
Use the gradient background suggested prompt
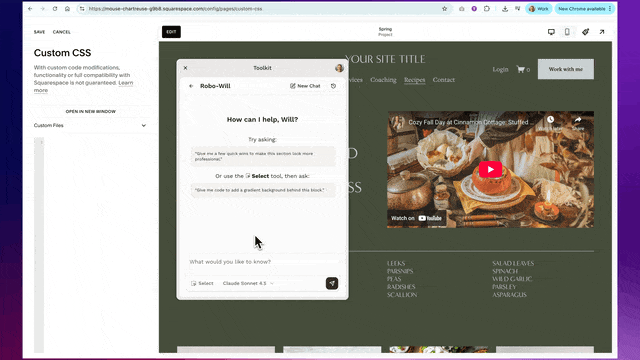coord(262,190)
